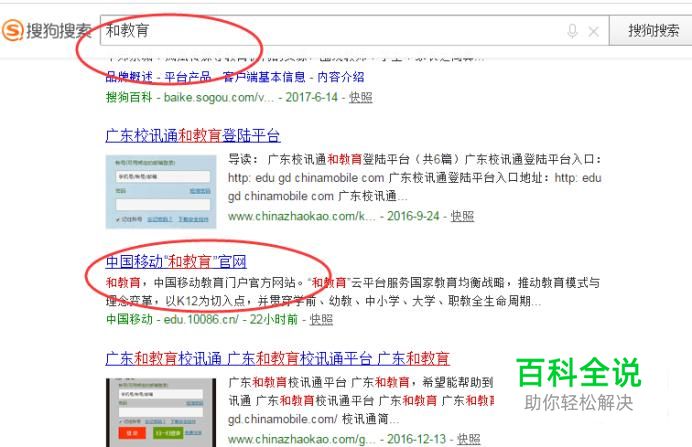Screen dimensions: 692x447
Task: Click the thumbnail of 广东校讯通和教育登陆平台 result
Action: click(161, 192)
